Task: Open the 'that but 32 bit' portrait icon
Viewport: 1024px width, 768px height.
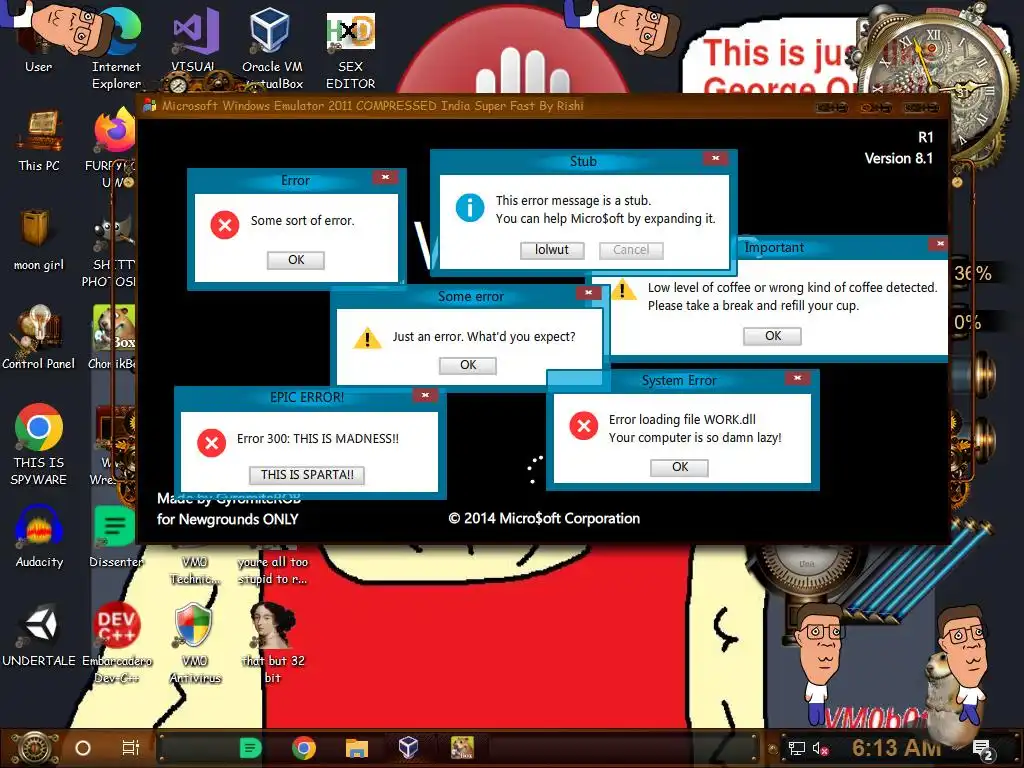Action: click(272, 643)
